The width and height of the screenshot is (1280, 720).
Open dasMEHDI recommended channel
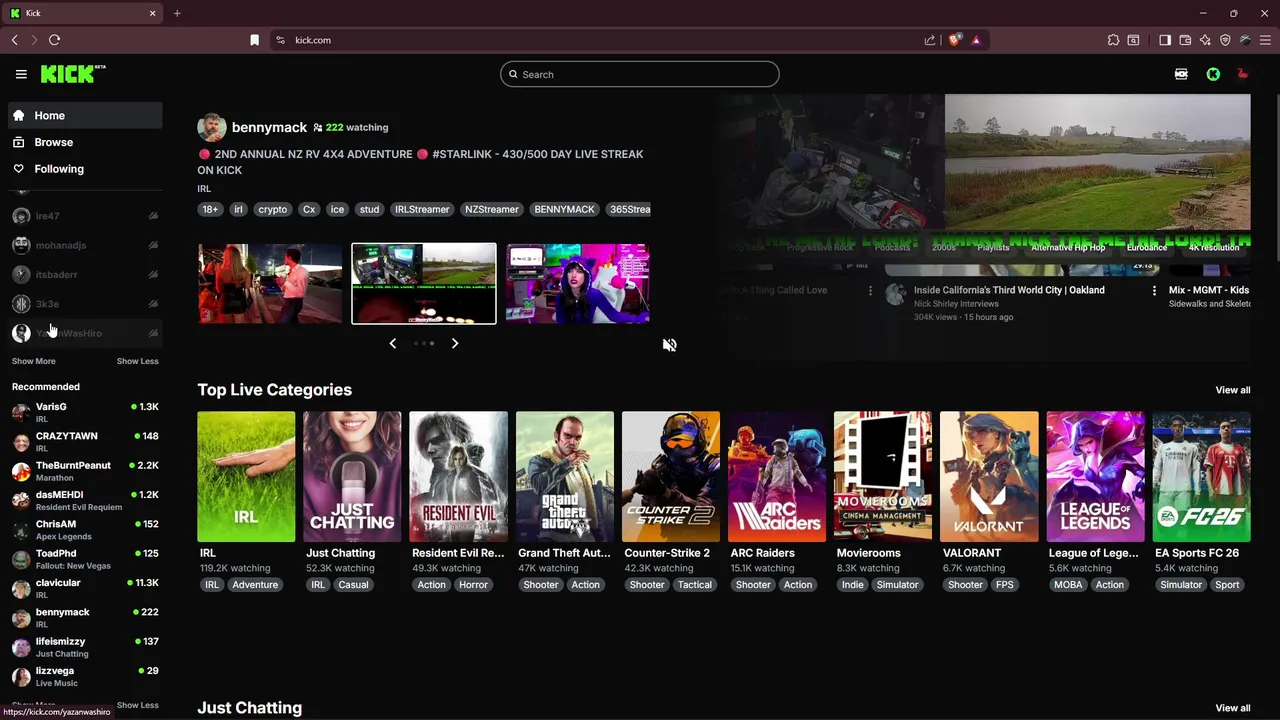pos(85,500)
